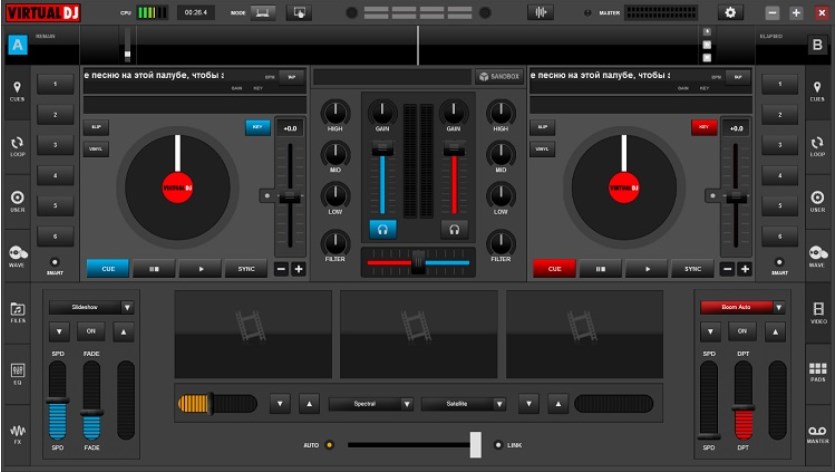The image size is (836, 473).
Task: Turn ON the Slideshow effect
Action: point(91,331)
